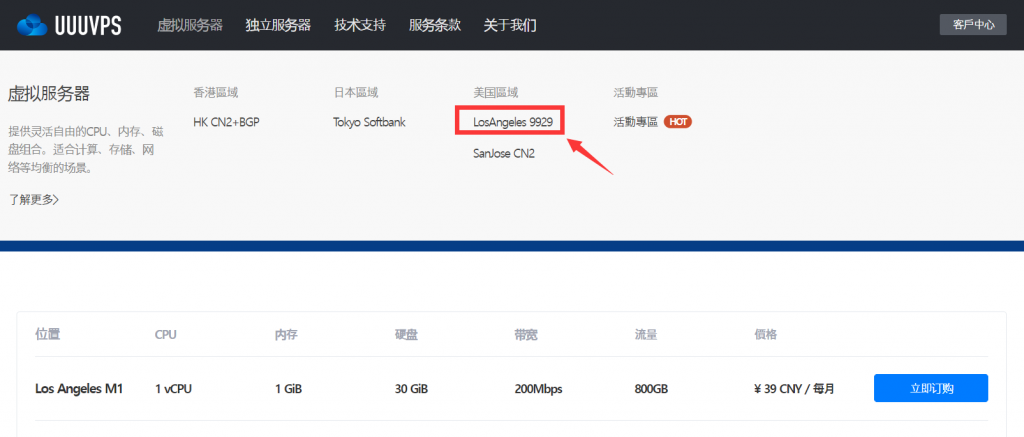
Task: Click the 客戶中心 button
Action: click(973, 25)
